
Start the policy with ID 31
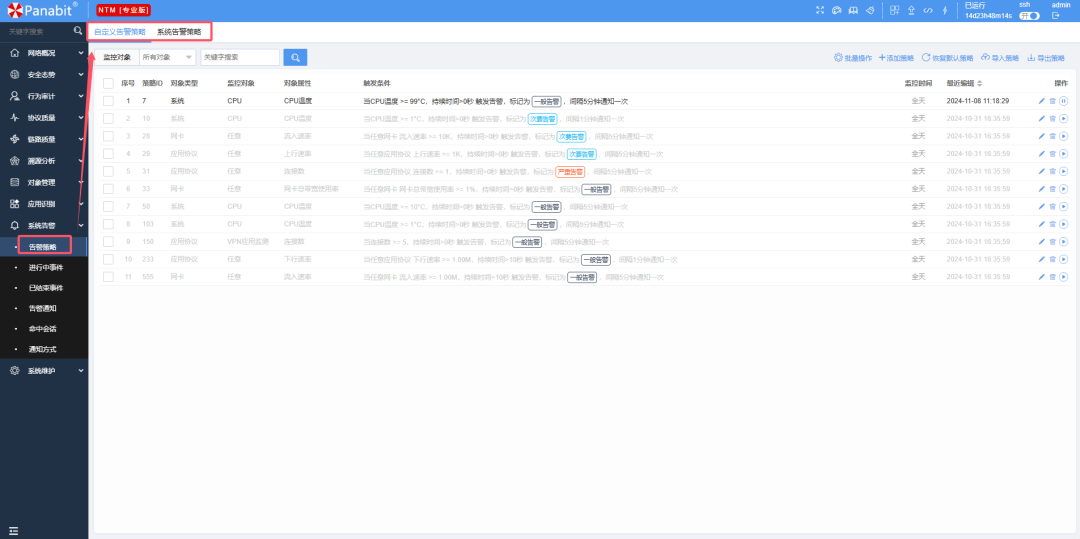(1063, 171)
